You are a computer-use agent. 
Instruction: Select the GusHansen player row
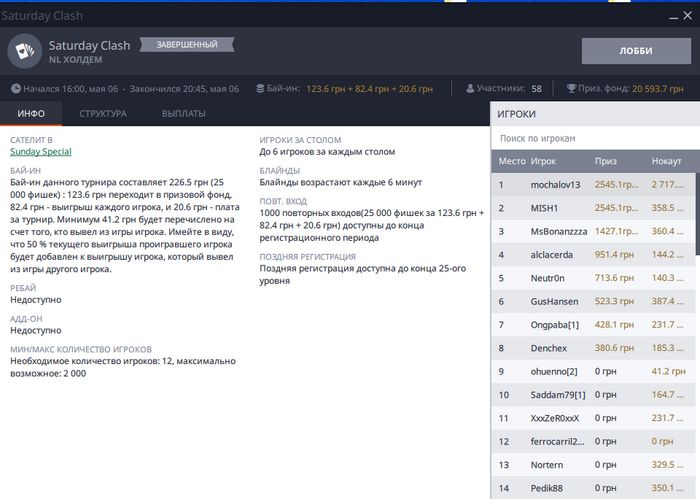593,301
